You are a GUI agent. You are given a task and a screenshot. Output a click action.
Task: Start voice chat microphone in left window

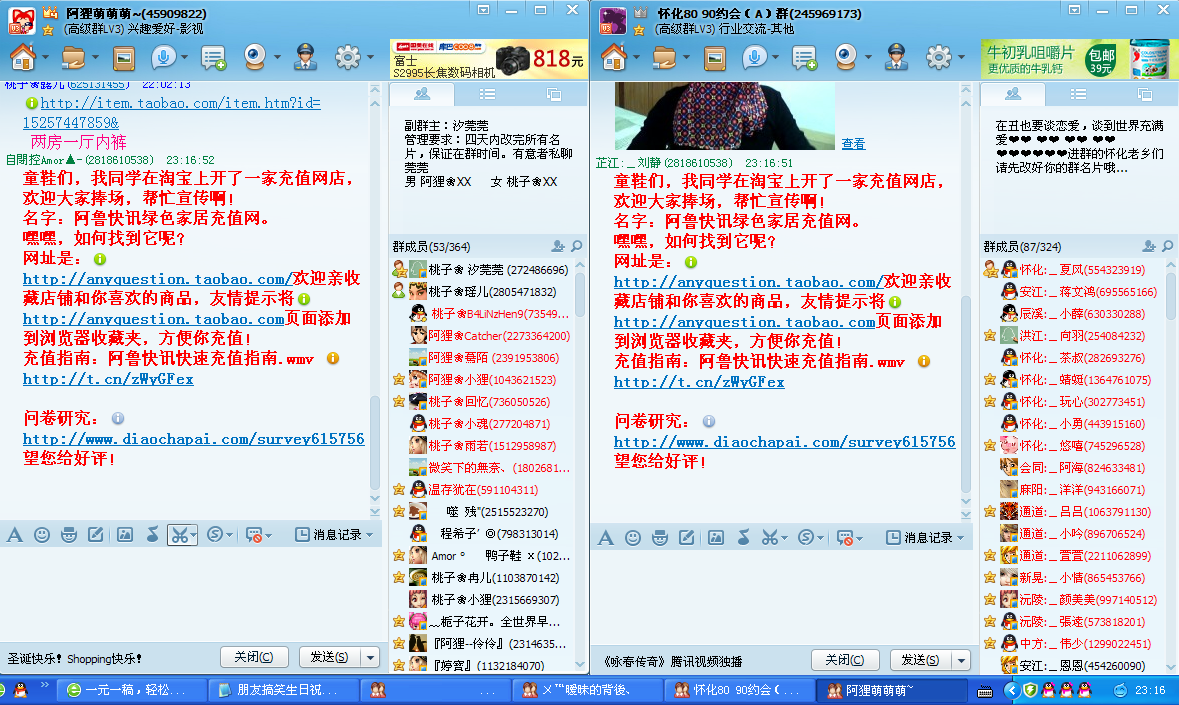[162, 57]
